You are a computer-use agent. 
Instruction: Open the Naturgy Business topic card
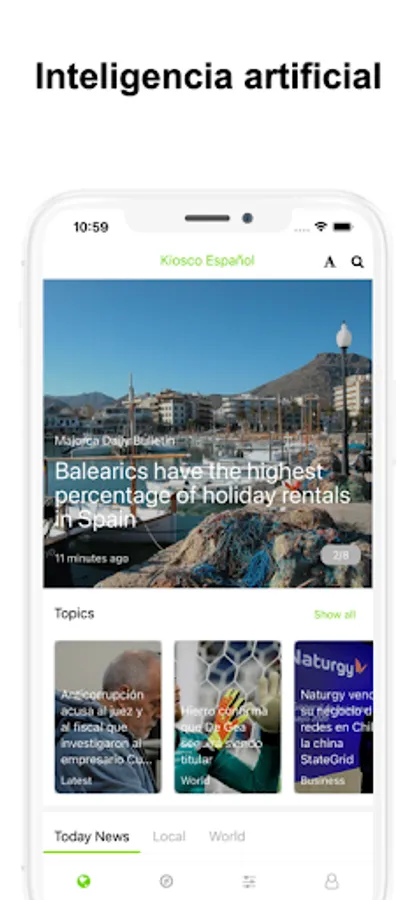(x=334, y=717)
